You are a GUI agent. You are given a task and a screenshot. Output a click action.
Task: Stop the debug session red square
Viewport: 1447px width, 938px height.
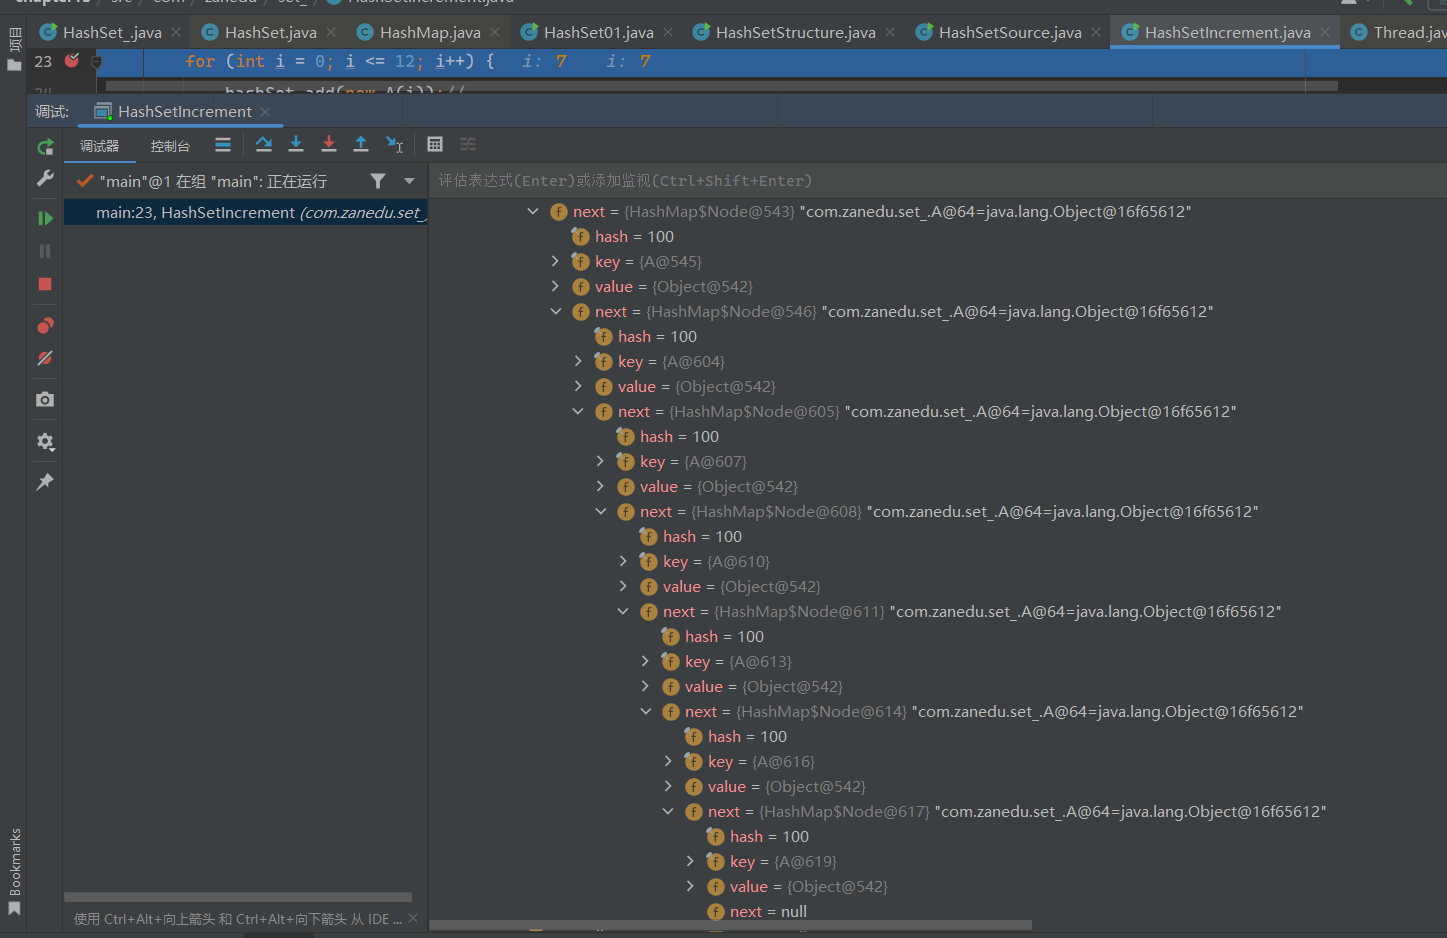(45, 284)
